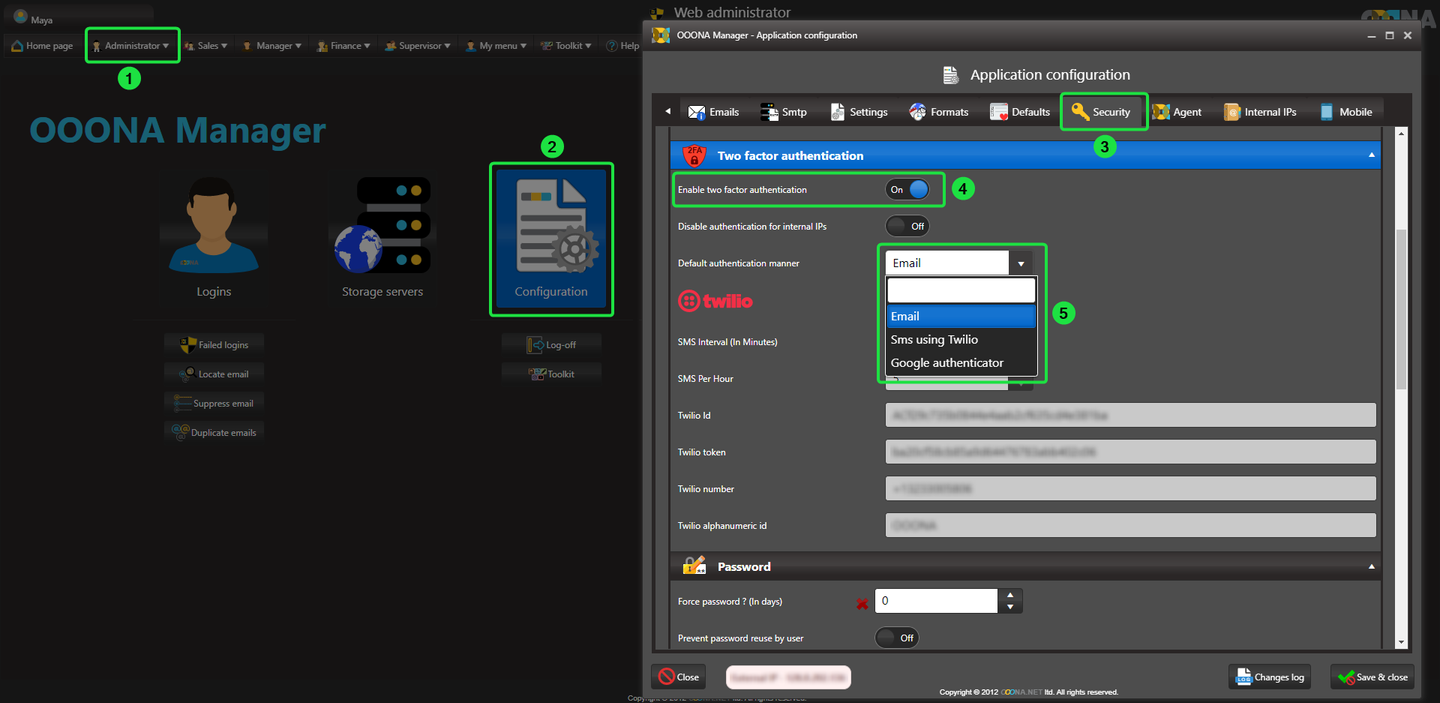Viewport: 1440px width, 703px height.
Task: Click the Duplicate emails shortcut
Action: tap(214, 433)
